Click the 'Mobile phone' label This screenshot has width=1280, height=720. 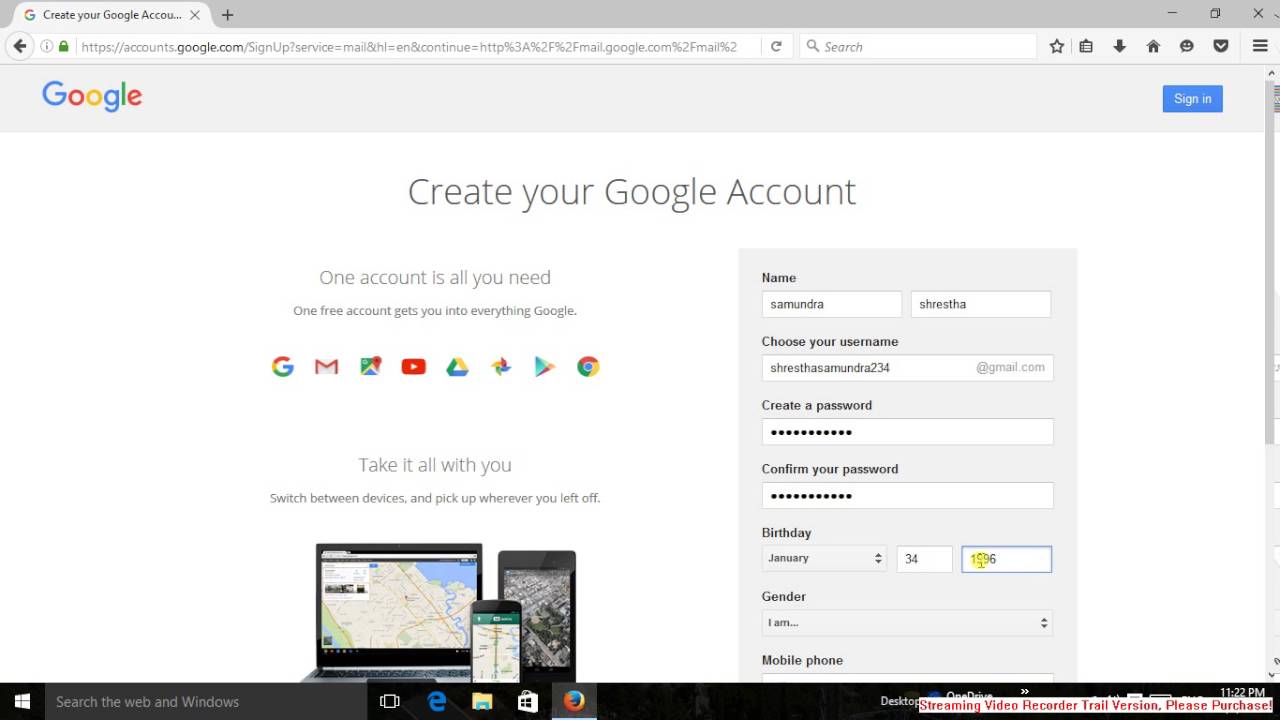802,660
